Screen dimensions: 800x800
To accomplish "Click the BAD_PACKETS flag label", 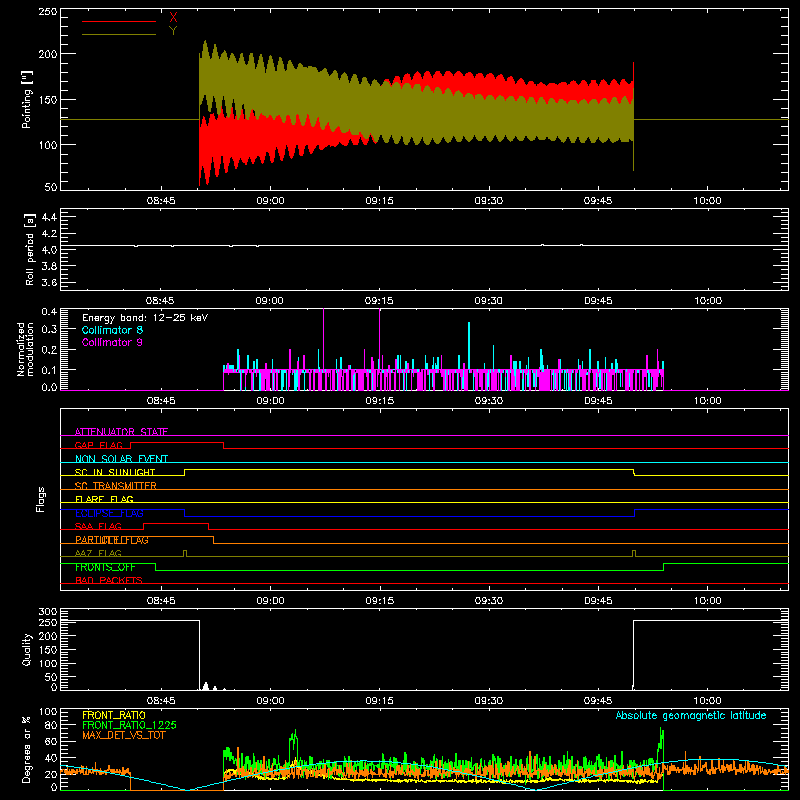I will [109, 580].
